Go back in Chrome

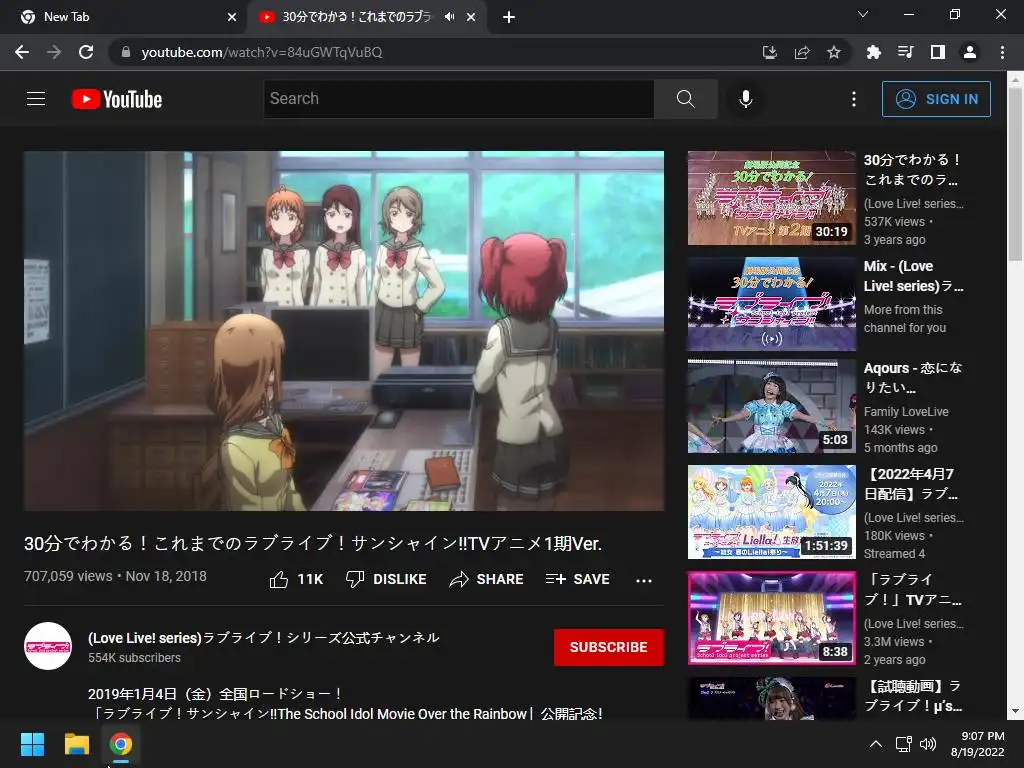22,52
